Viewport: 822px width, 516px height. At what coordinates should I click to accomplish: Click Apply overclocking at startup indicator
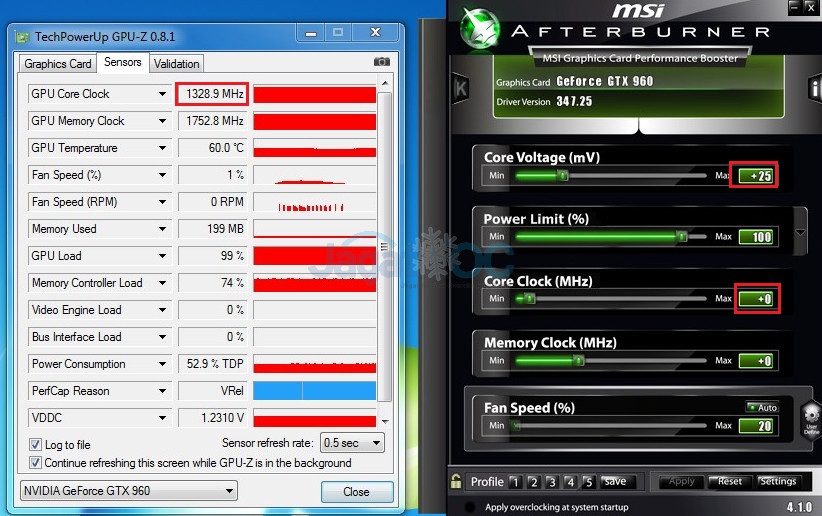pyautogui.click(x=470, y=507)
